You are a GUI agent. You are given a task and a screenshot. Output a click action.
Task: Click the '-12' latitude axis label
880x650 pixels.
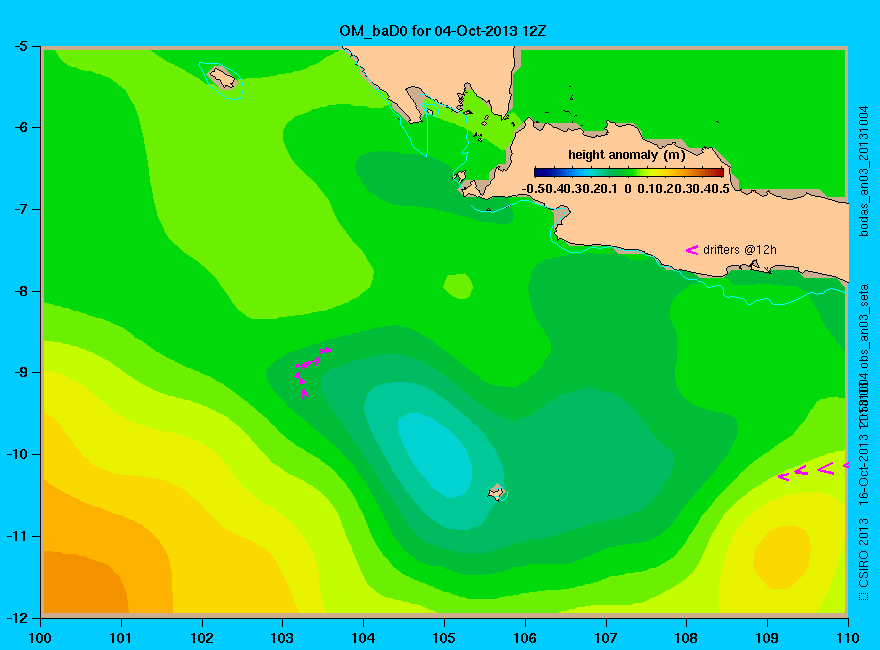click(16, 617)
